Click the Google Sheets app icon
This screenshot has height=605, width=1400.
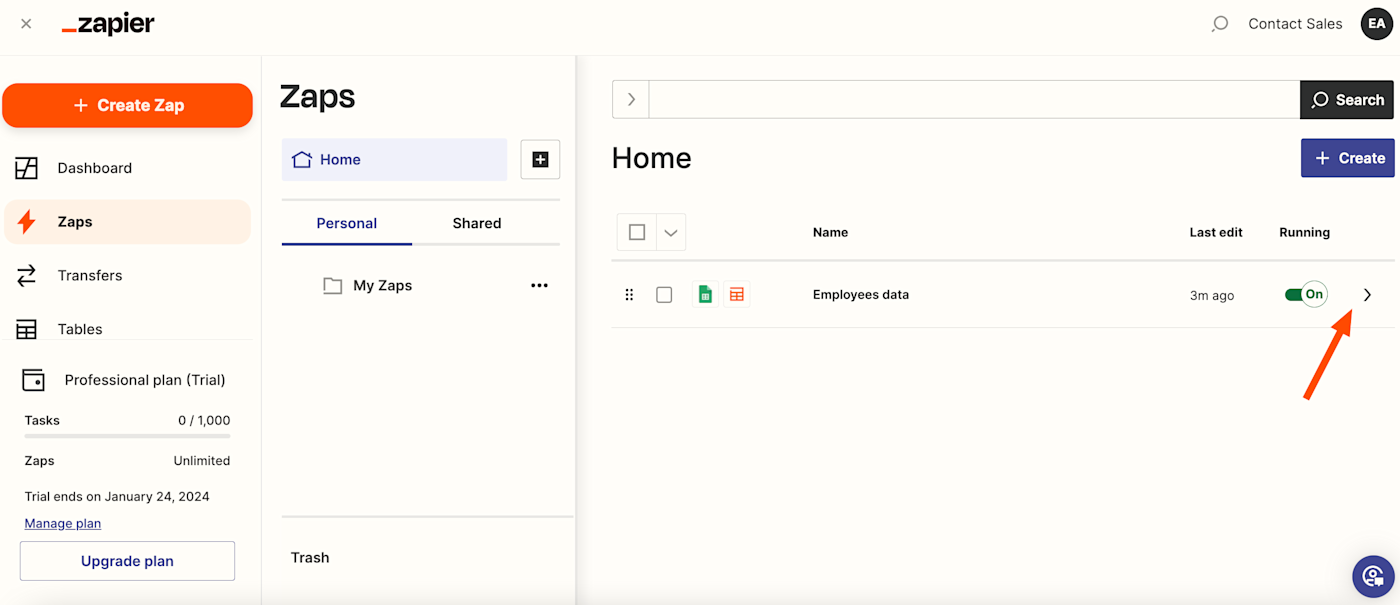click(x=705, y=294)
